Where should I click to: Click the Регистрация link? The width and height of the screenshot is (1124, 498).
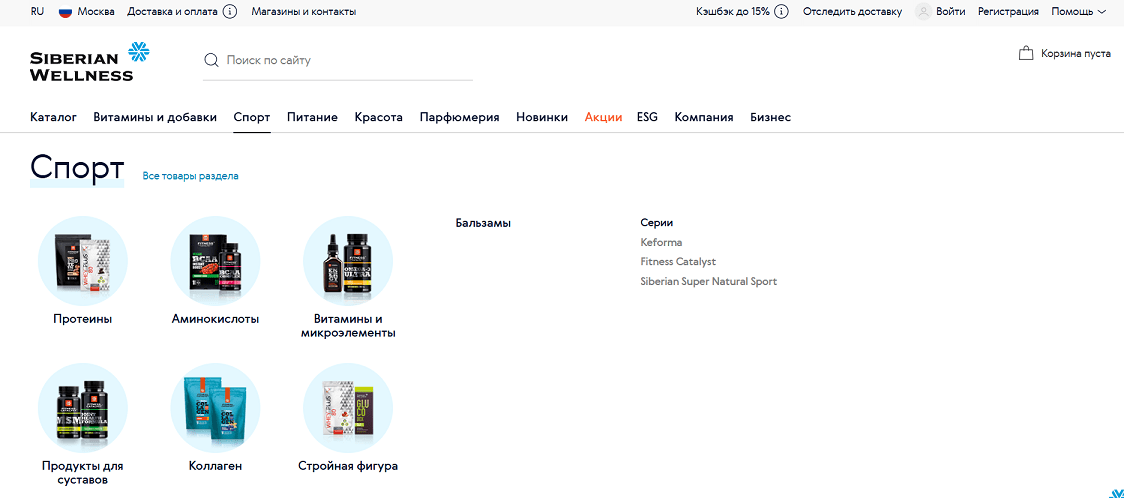(x=1009, y=11)
